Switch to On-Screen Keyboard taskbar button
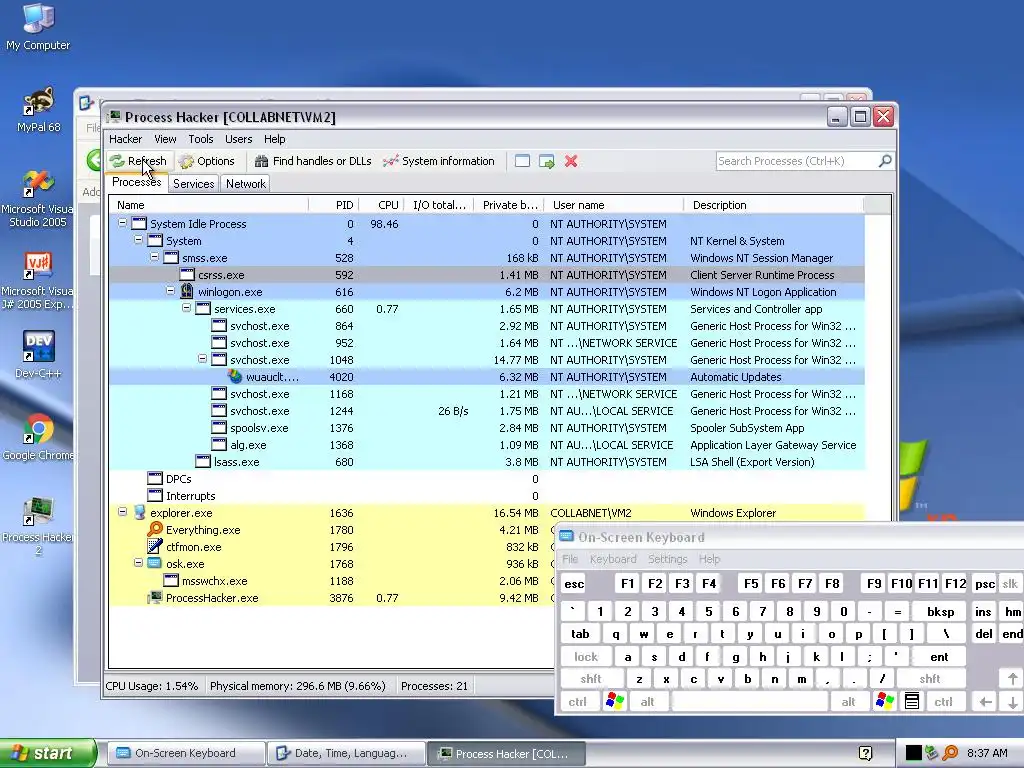 tap(185, 754)
